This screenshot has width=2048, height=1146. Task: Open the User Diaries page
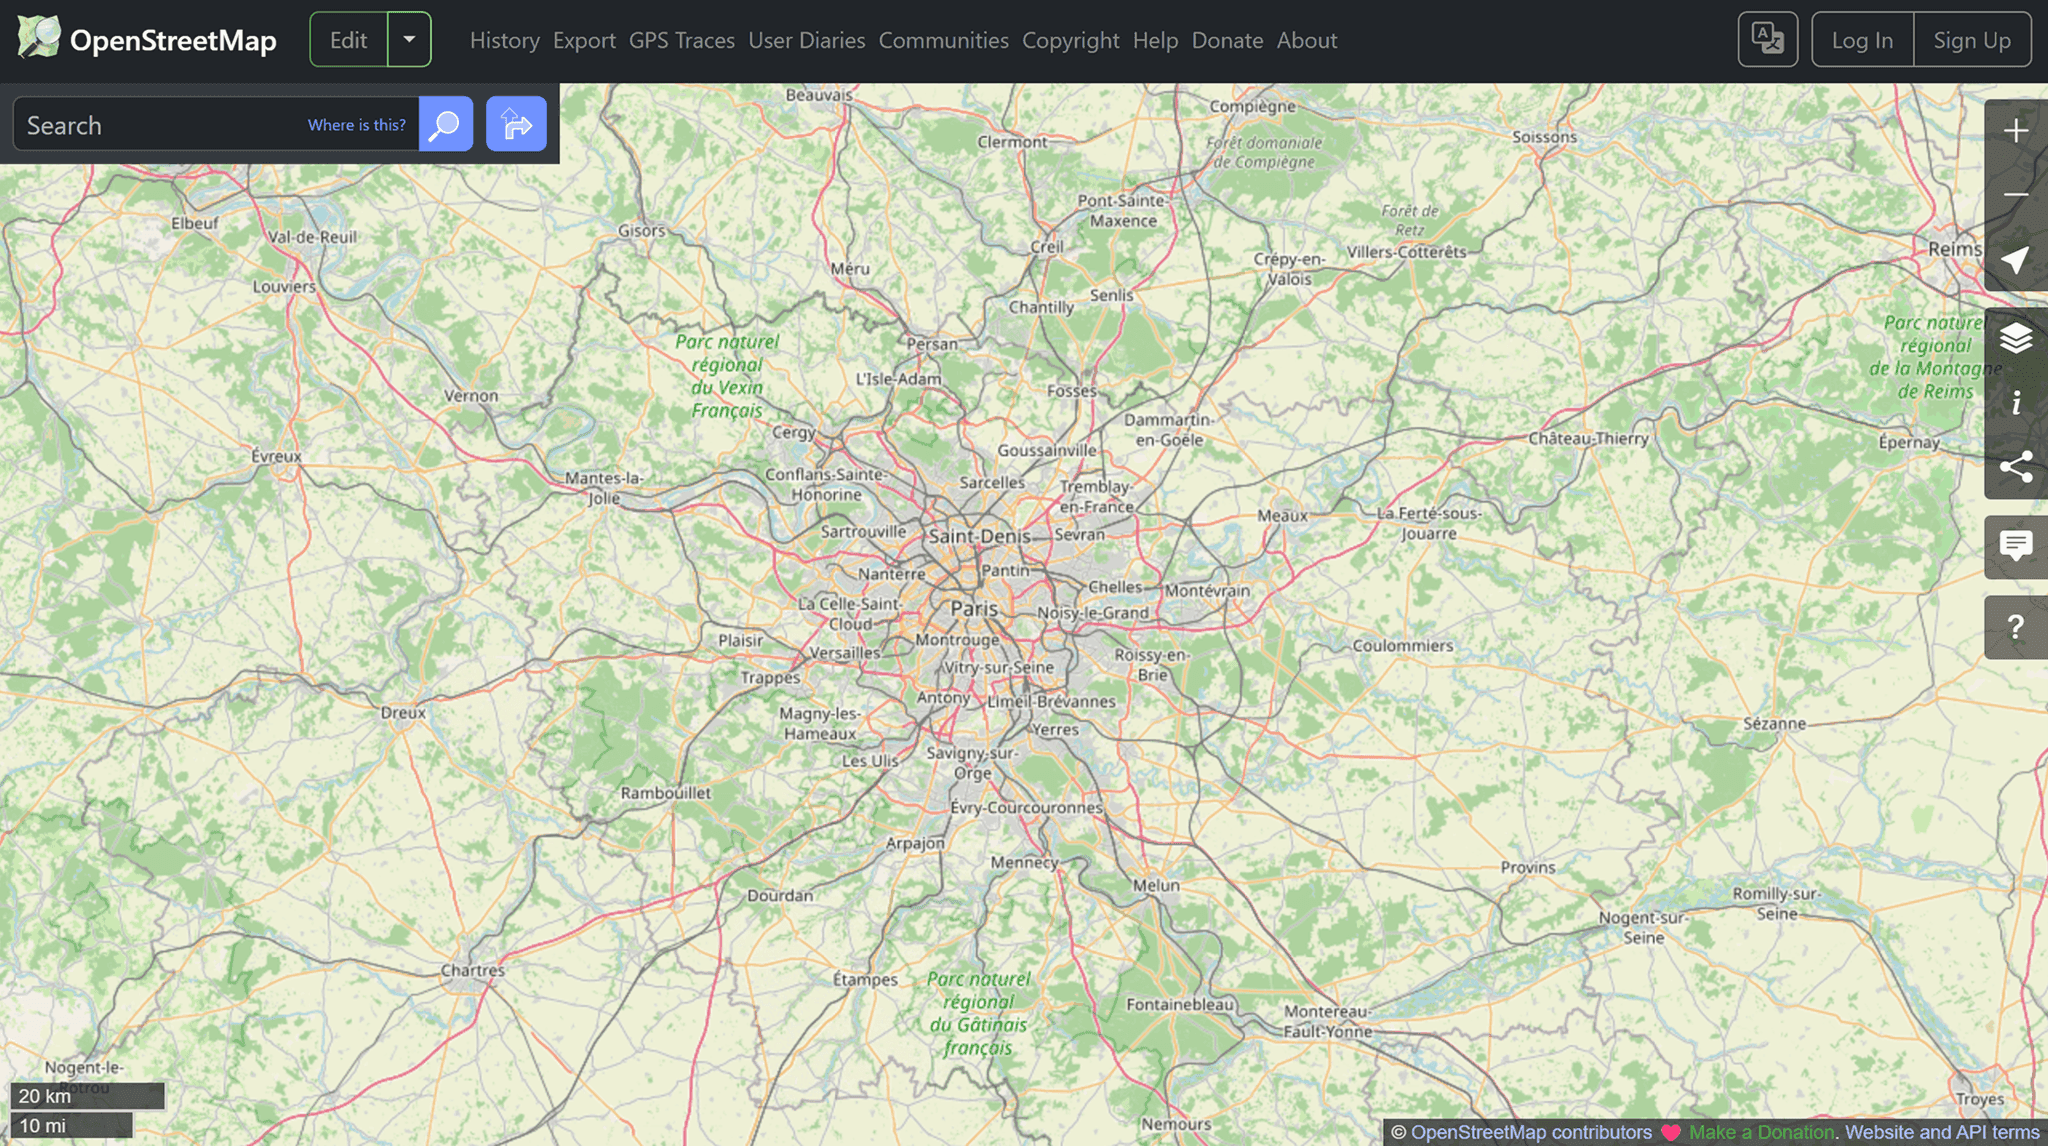[x=806, y=40]
